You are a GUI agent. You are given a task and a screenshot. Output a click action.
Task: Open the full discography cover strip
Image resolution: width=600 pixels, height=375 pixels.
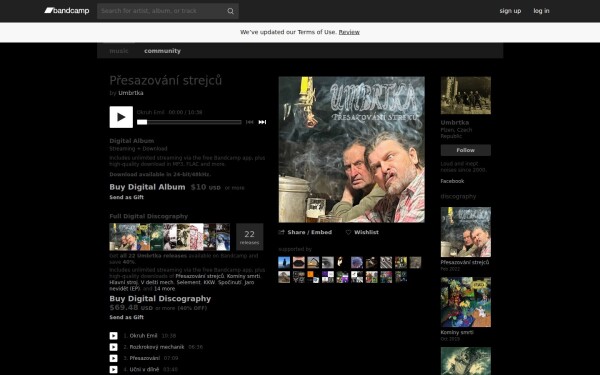coord(170,237)
